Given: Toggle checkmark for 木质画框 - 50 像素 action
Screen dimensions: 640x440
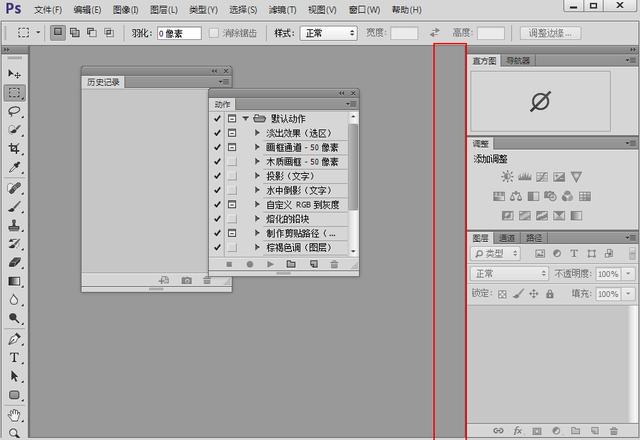Looking at the screenshot, I should coord(217,162).
